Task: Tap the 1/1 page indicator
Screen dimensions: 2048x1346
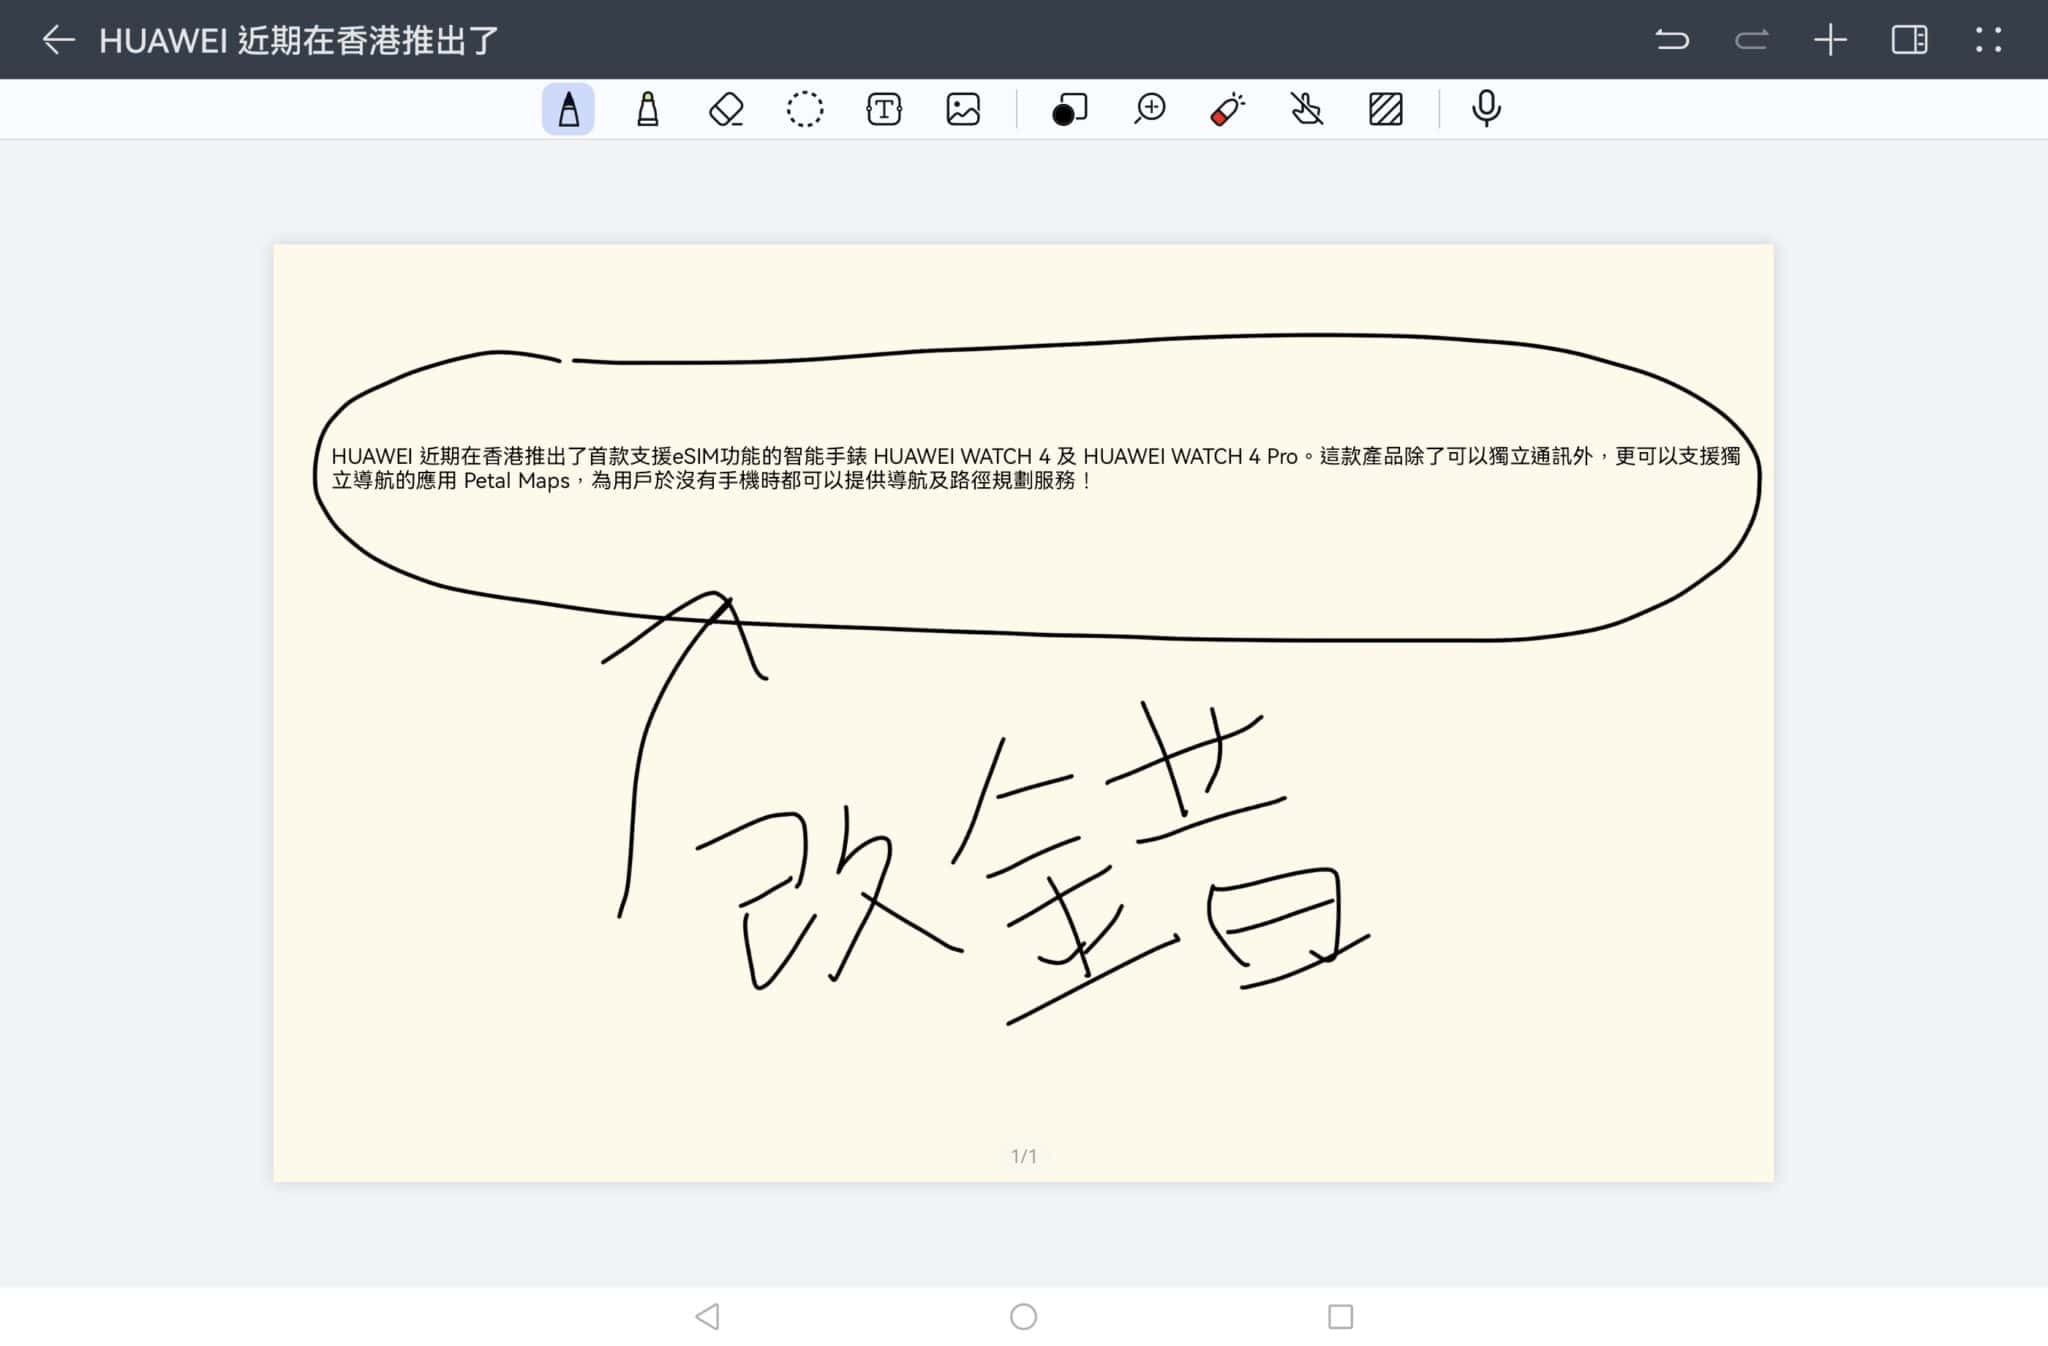Action: point(1024,1154)
